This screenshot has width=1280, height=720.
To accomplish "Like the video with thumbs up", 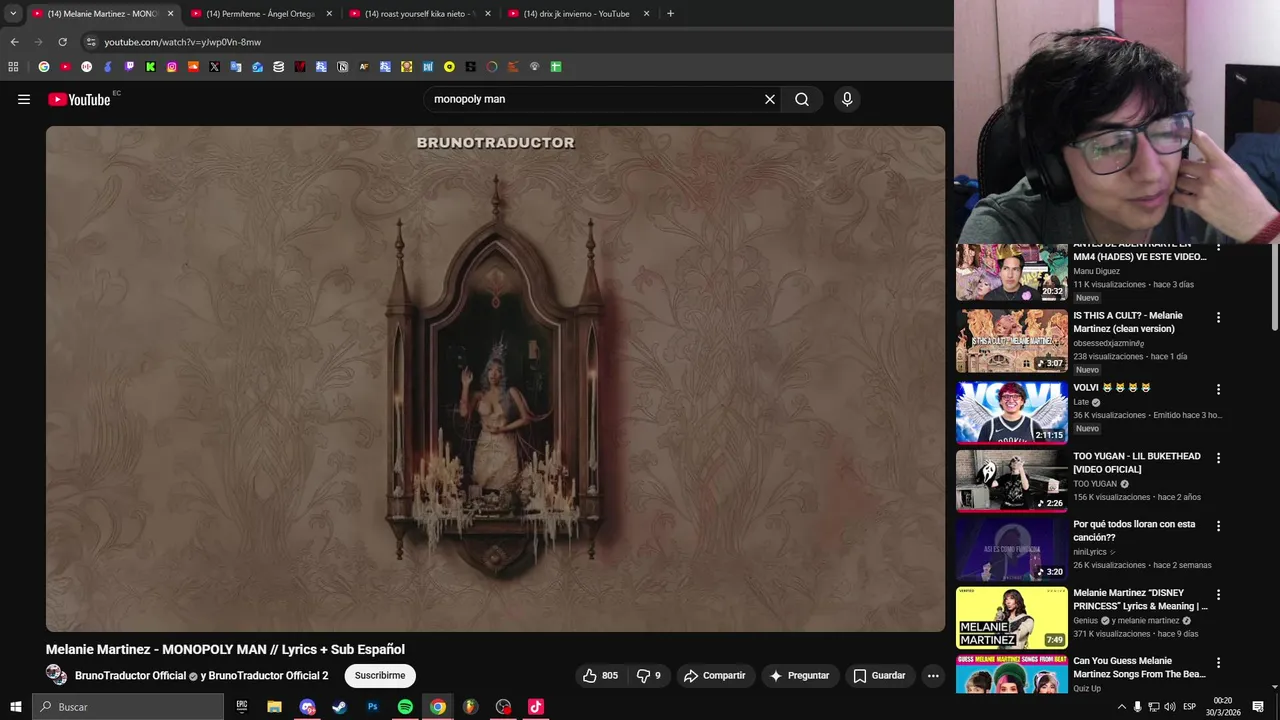I will point(600,676).
